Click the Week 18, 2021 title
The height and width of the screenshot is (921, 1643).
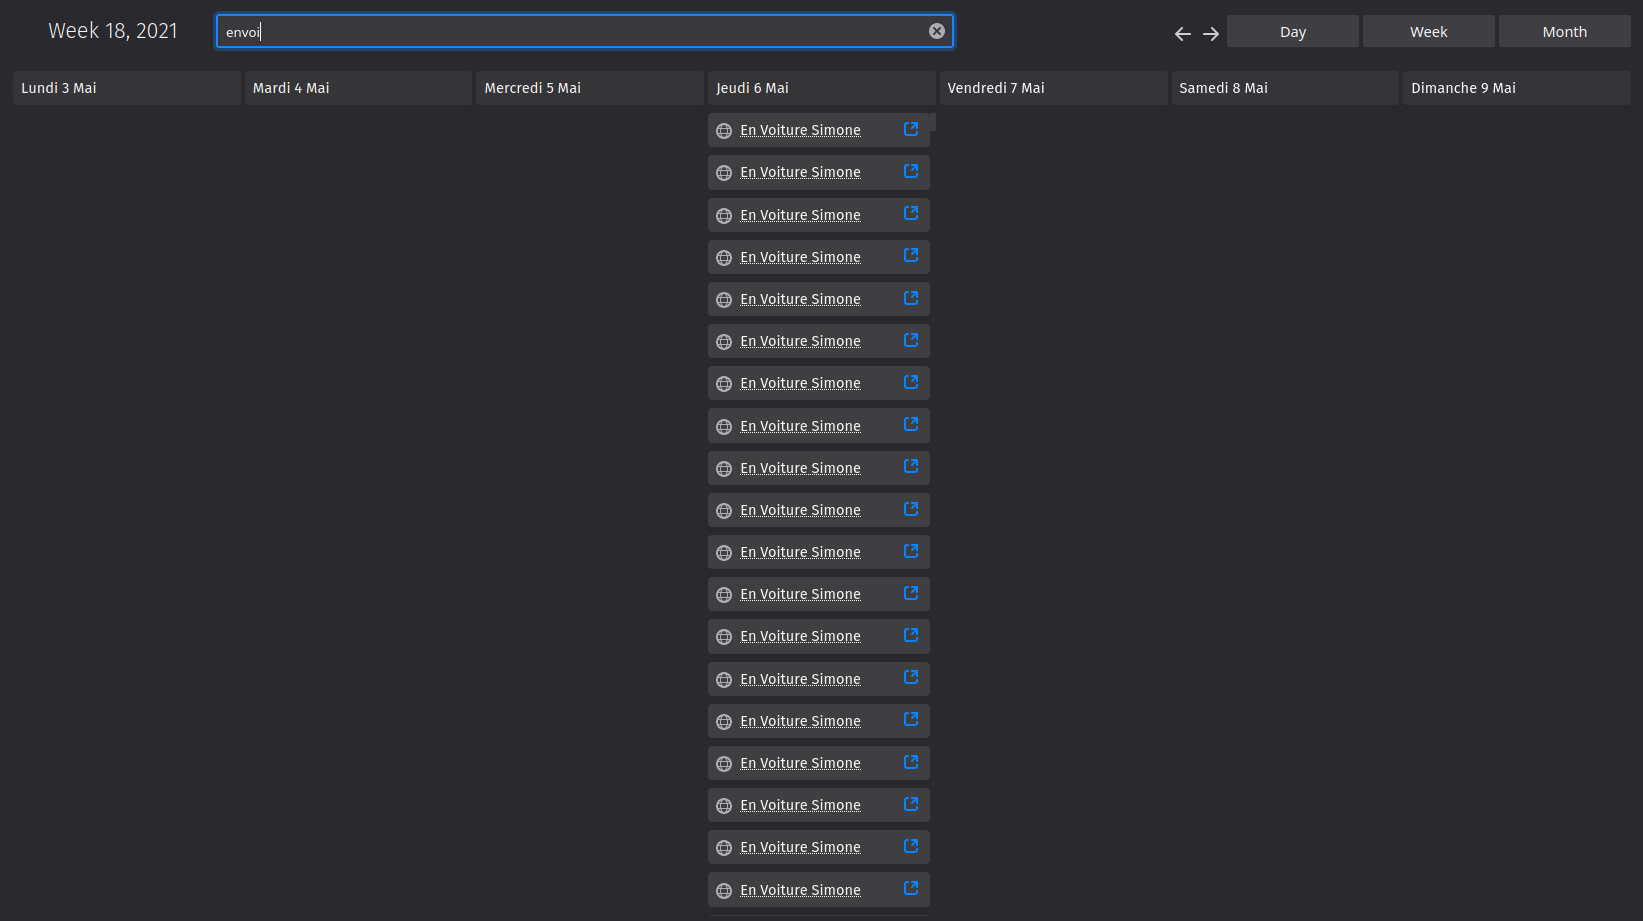click(113, 31)
